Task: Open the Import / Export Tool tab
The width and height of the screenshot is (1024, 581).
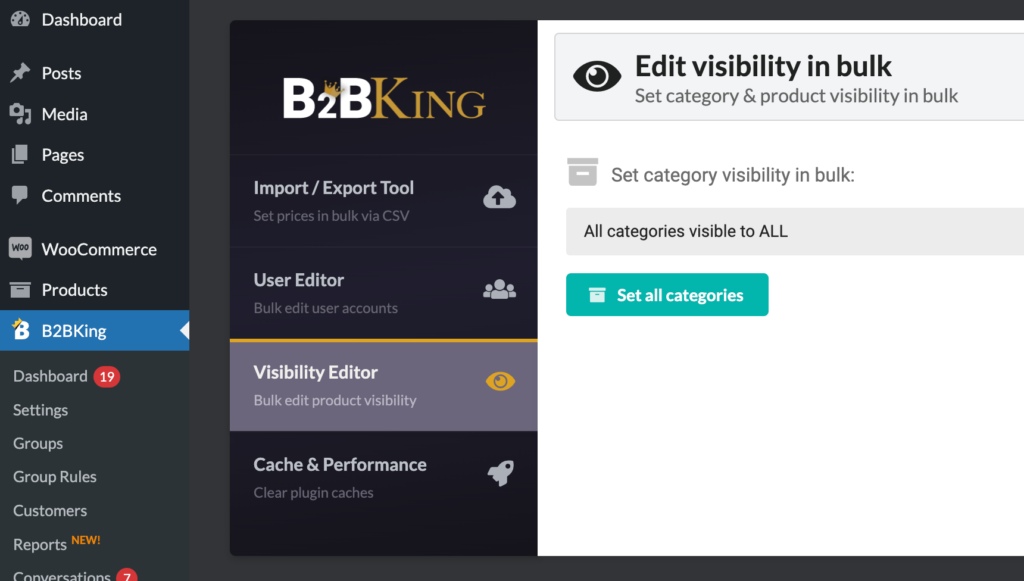Action: point(383,201)
